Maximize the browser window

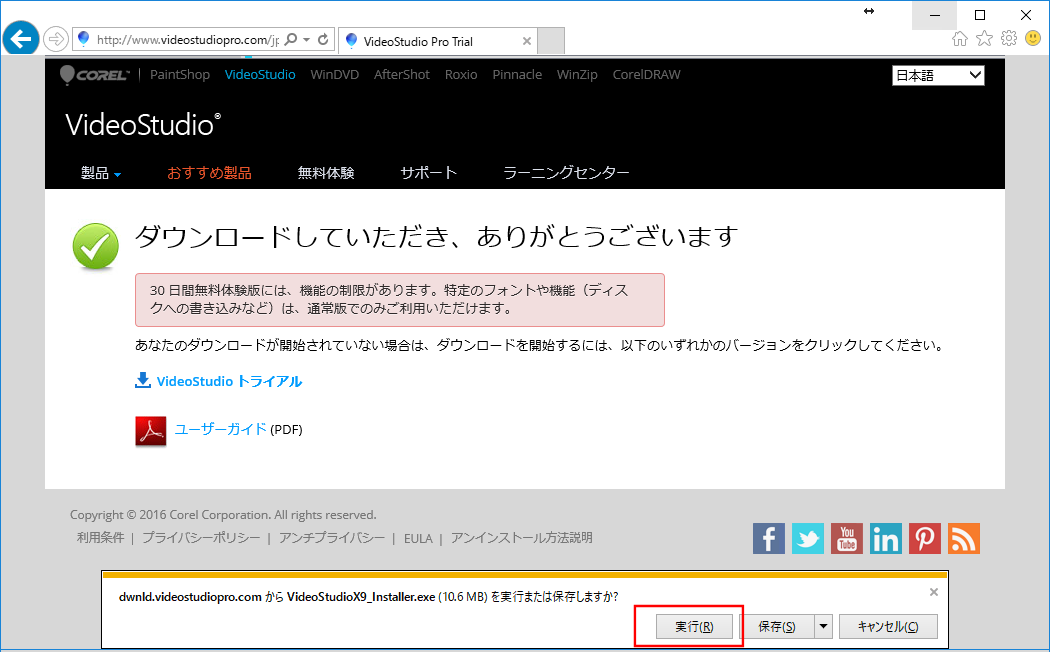(x=980, y=15)
